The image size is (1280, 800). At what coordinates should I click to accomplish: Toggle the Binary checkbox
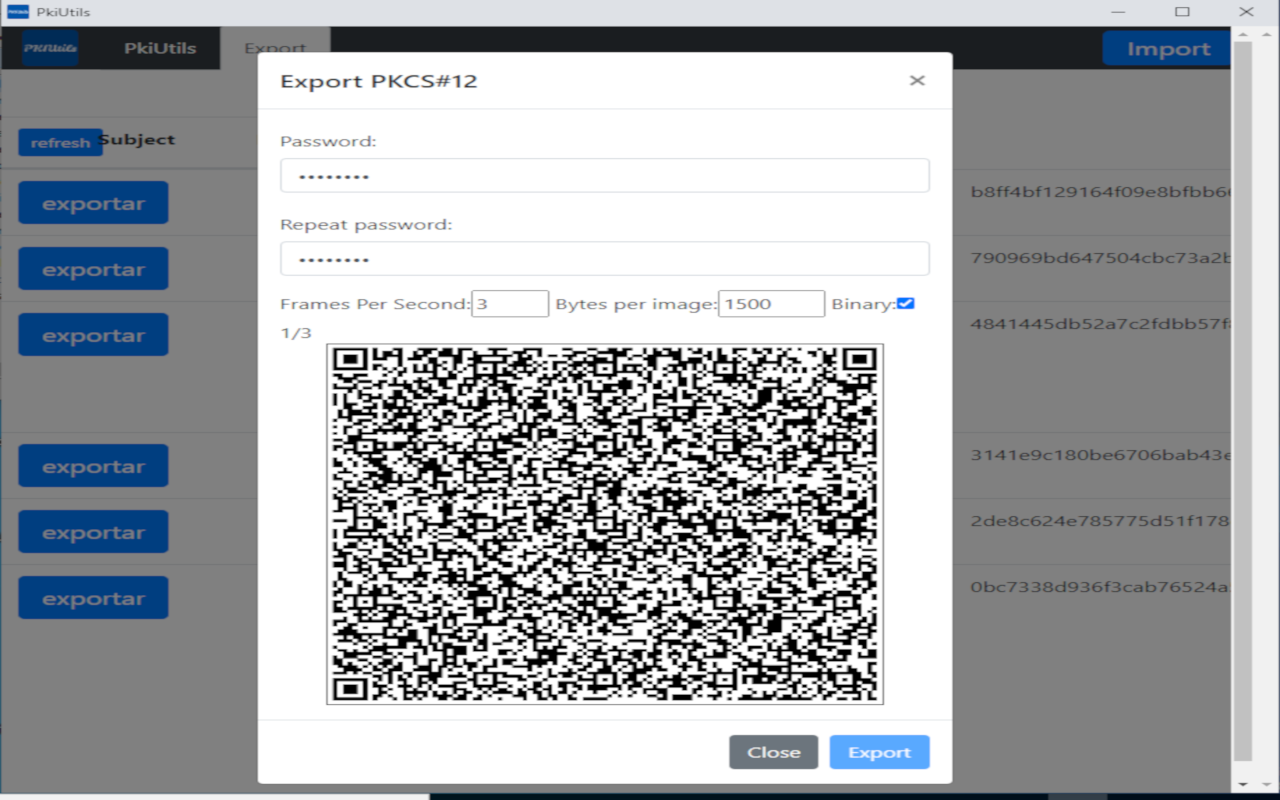click(x=906, y=303)
